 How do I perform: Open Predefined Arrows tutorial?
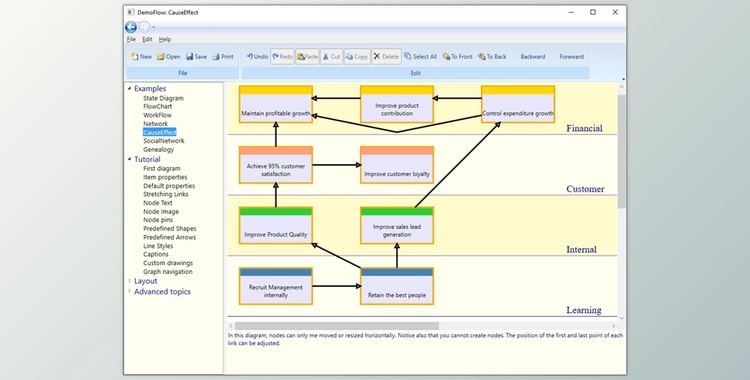point(169,237)
